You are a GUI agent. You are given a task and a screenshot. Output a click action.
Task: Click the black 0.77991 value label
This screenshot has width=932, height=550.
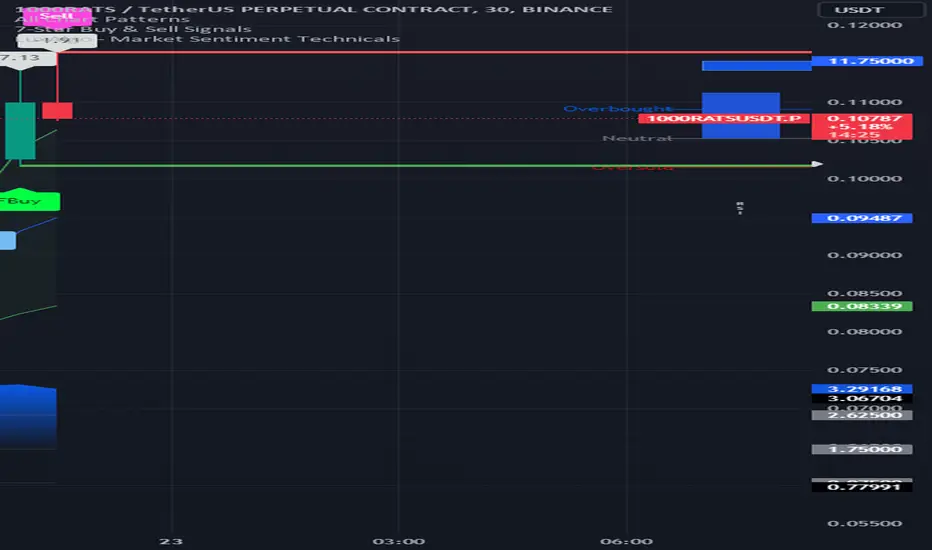click(x=861, y=487)
